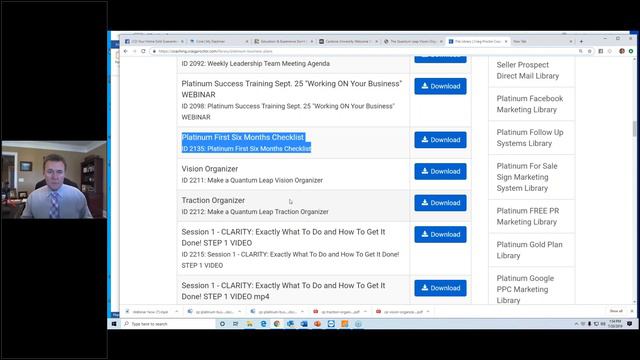The width and height of the screenshot is (640, 360).
Task: Expand options for qp-vision-organizer pdf download
Action: pos(428,311)
